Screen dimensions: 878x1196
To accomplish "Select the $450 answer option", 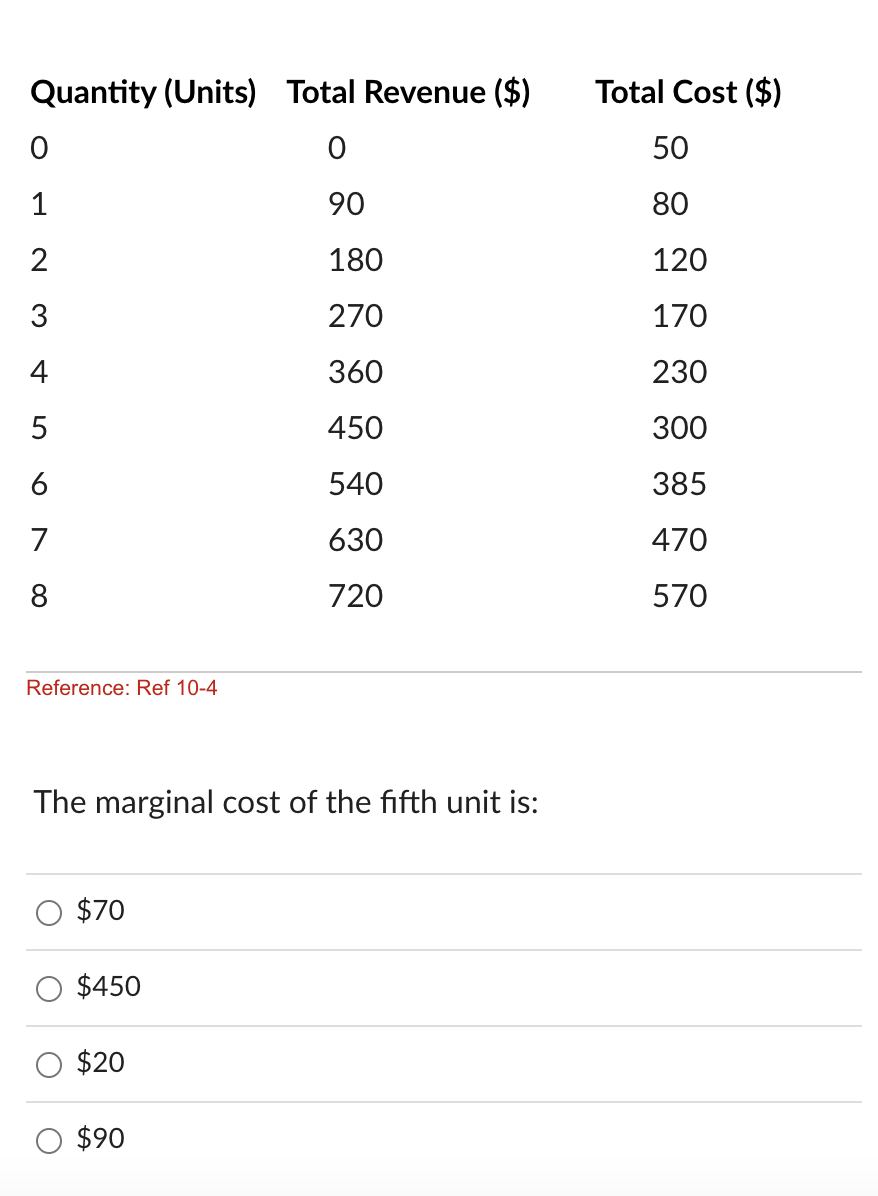I will coord(48,989).
